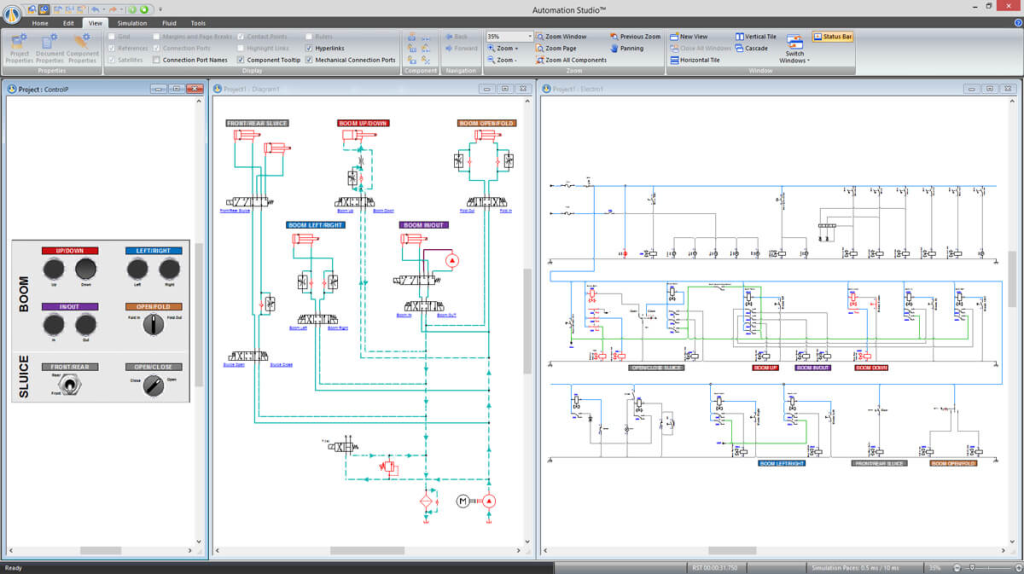Select the View ribbon tab
1024x574 pixels.
coord(95,23)
